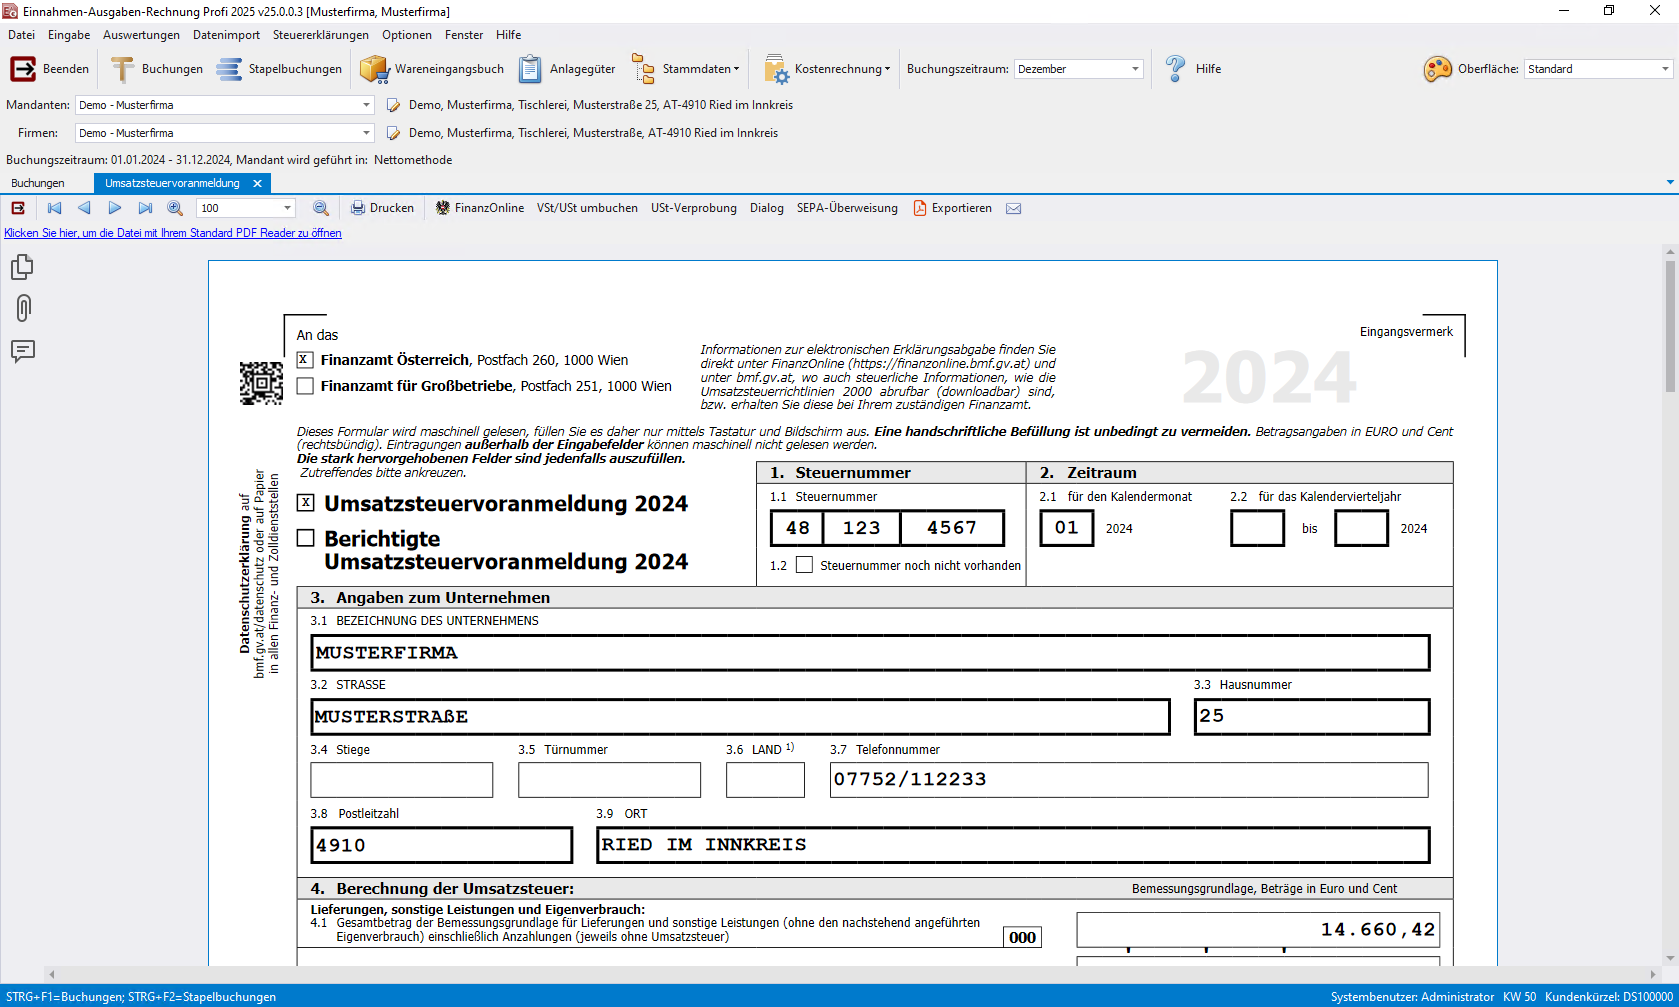Show attachments paperclip in PDF sidebar
The image size is (1679, 1007).
pyautogui.click(x=23, y=308)
